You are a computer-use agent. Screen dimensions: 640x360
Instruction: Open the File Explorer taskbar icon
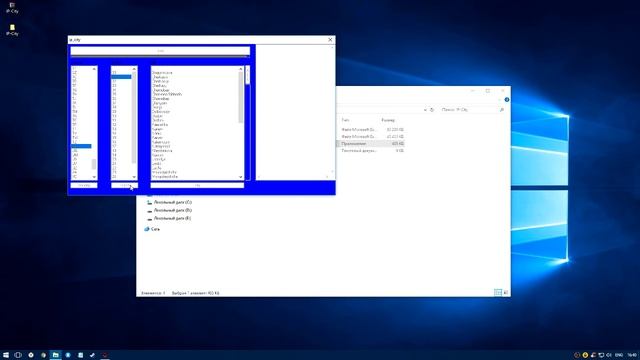pos(56,355)
